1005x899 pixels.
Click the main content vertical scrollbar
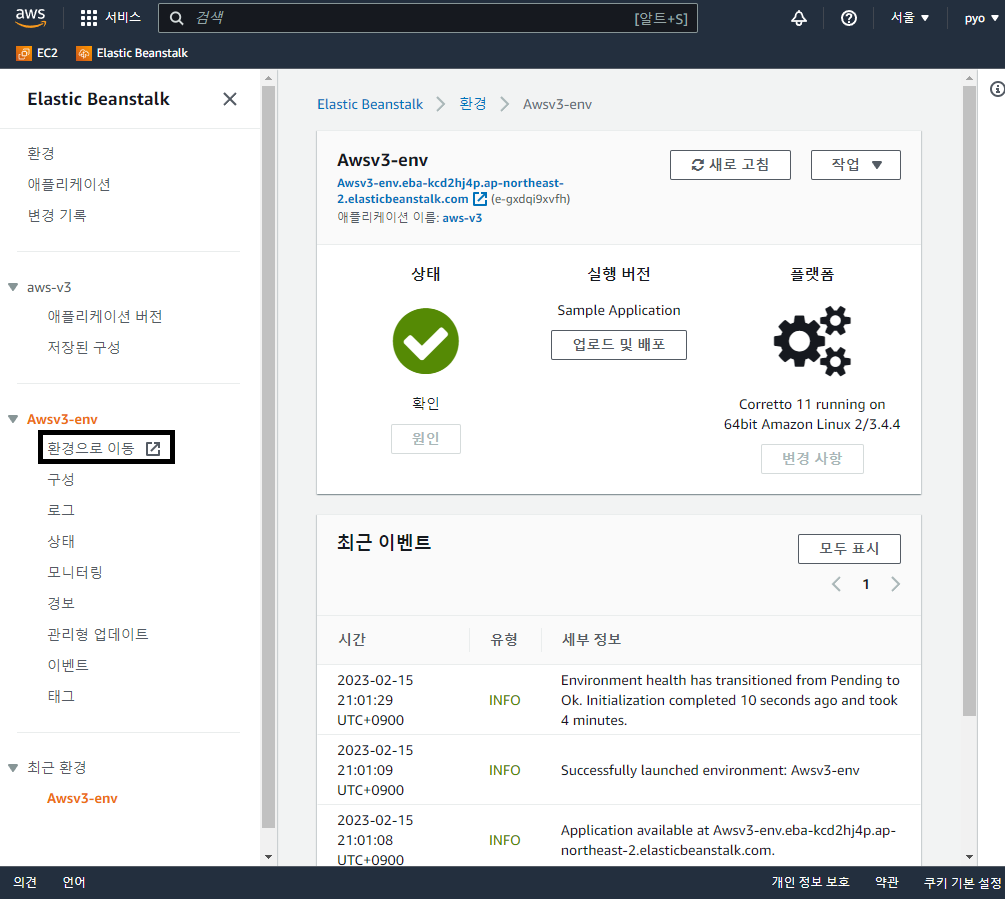tap(969, 400)
